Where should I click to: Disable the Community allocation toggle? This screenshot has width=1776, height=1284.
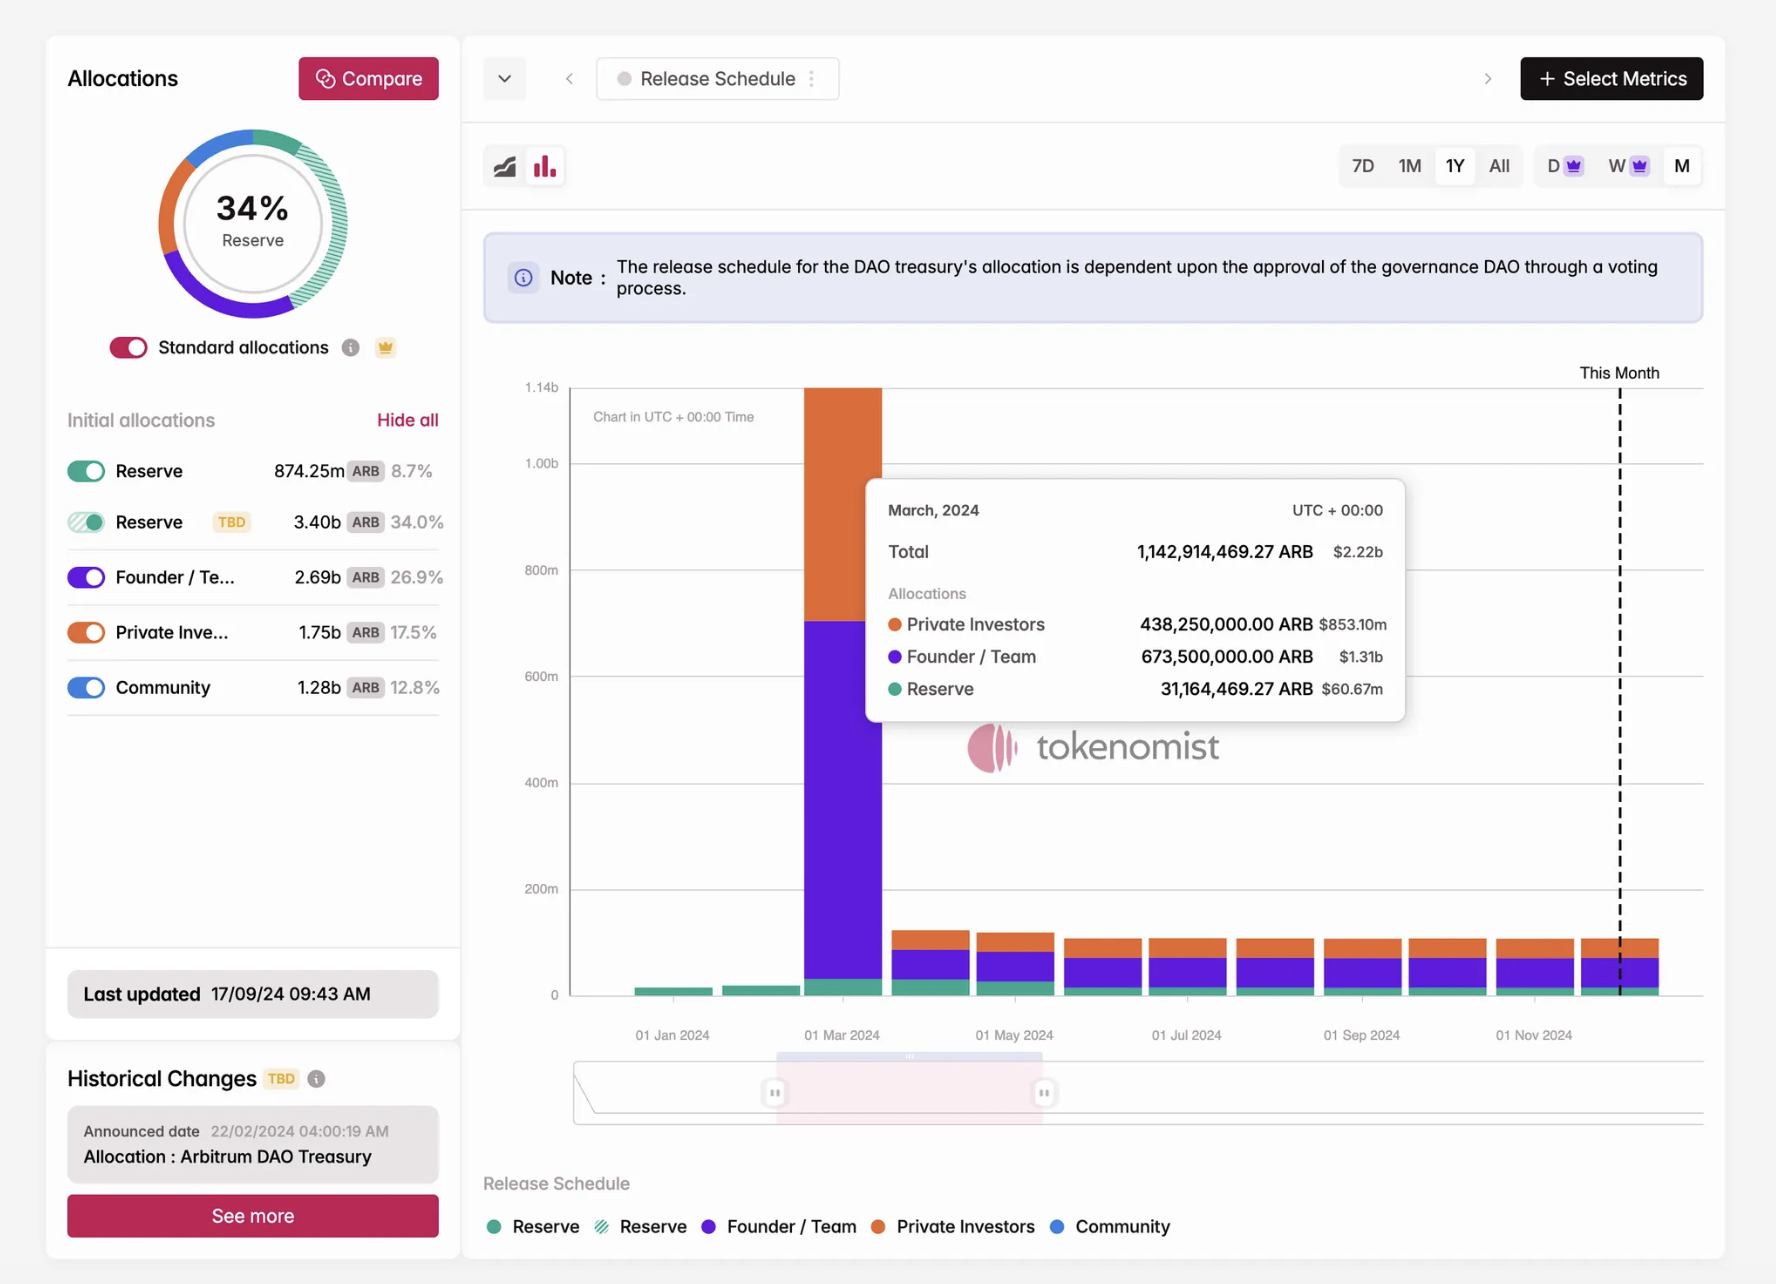pos(86,688)
